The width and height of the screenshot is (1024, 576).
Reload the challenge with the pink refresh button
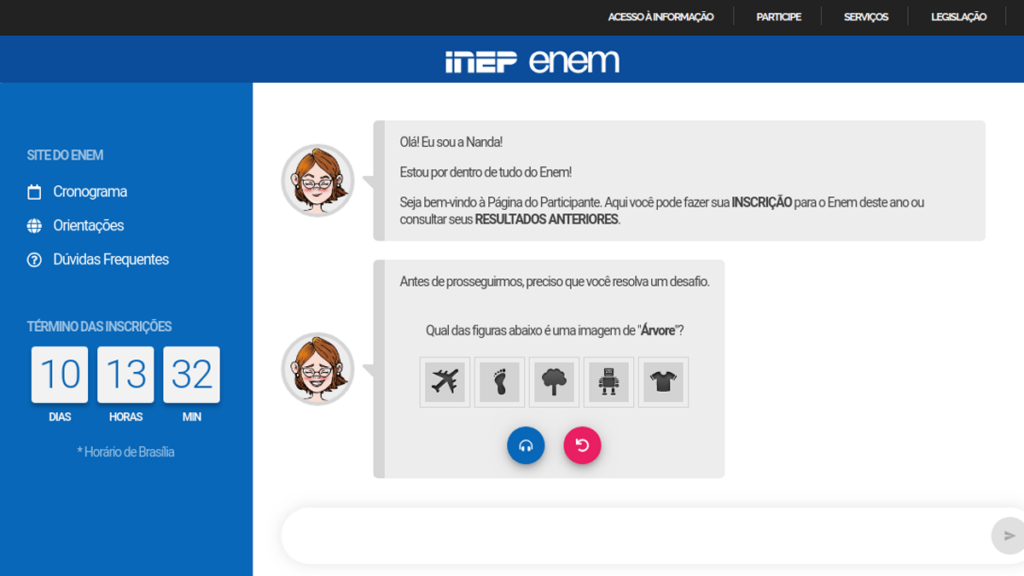(582, 445)
